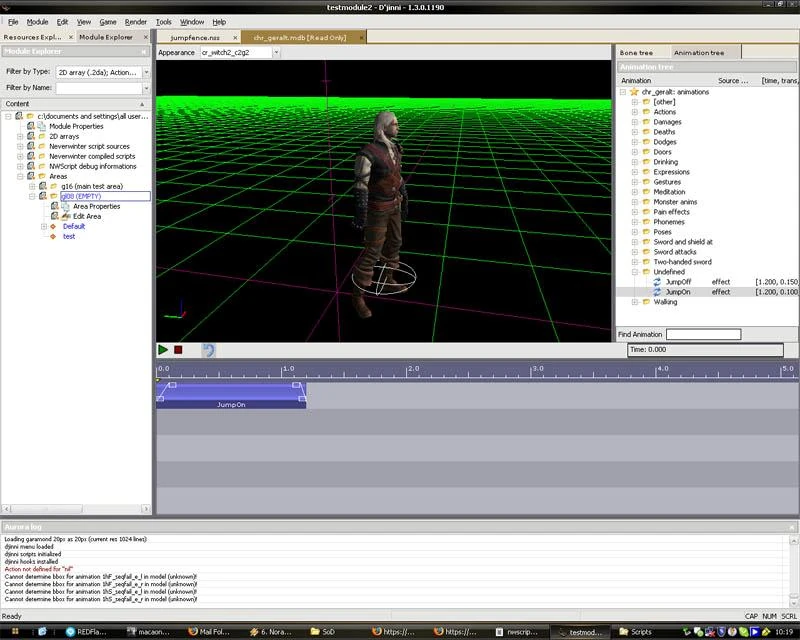Open the Filter by Type dropdown
The width and height of the screenshot is (800, 640).
pos(146,72)
